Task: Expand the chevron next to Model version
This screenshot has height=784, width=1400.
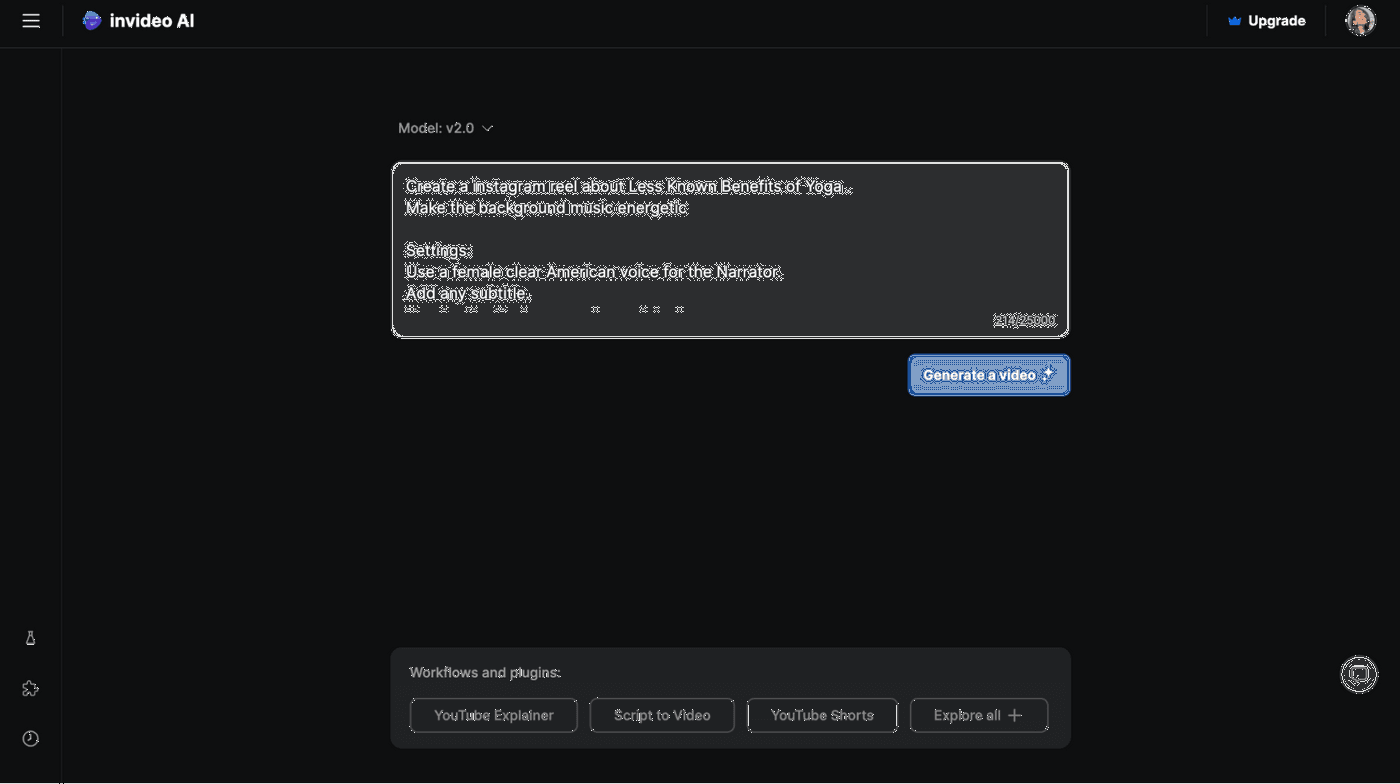Action: coord(487,128)
